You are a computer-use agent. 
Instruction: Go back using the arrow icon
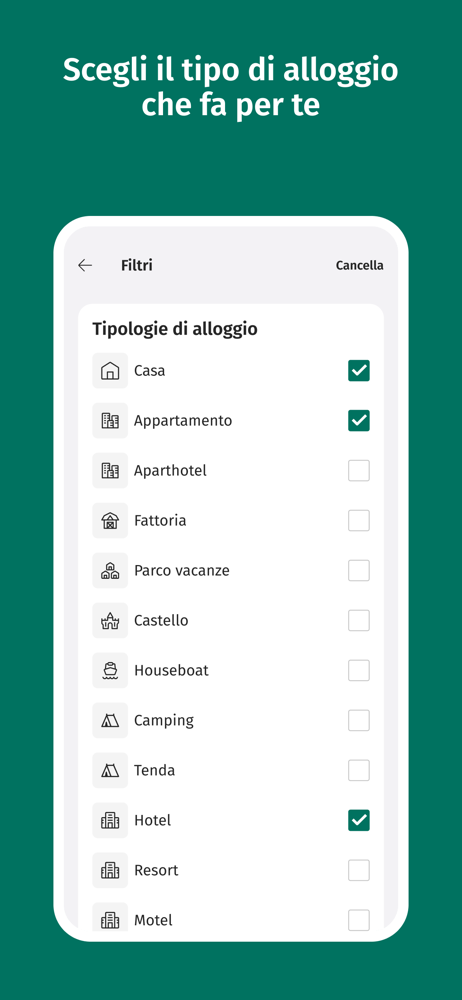(x=85, y=265)
